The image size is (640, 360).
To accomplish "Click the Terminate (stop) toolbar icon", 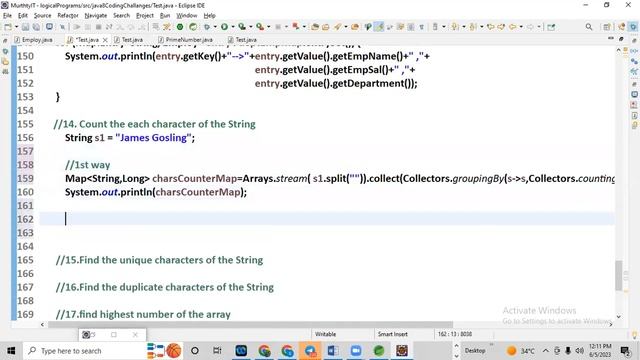I will 98,27.
